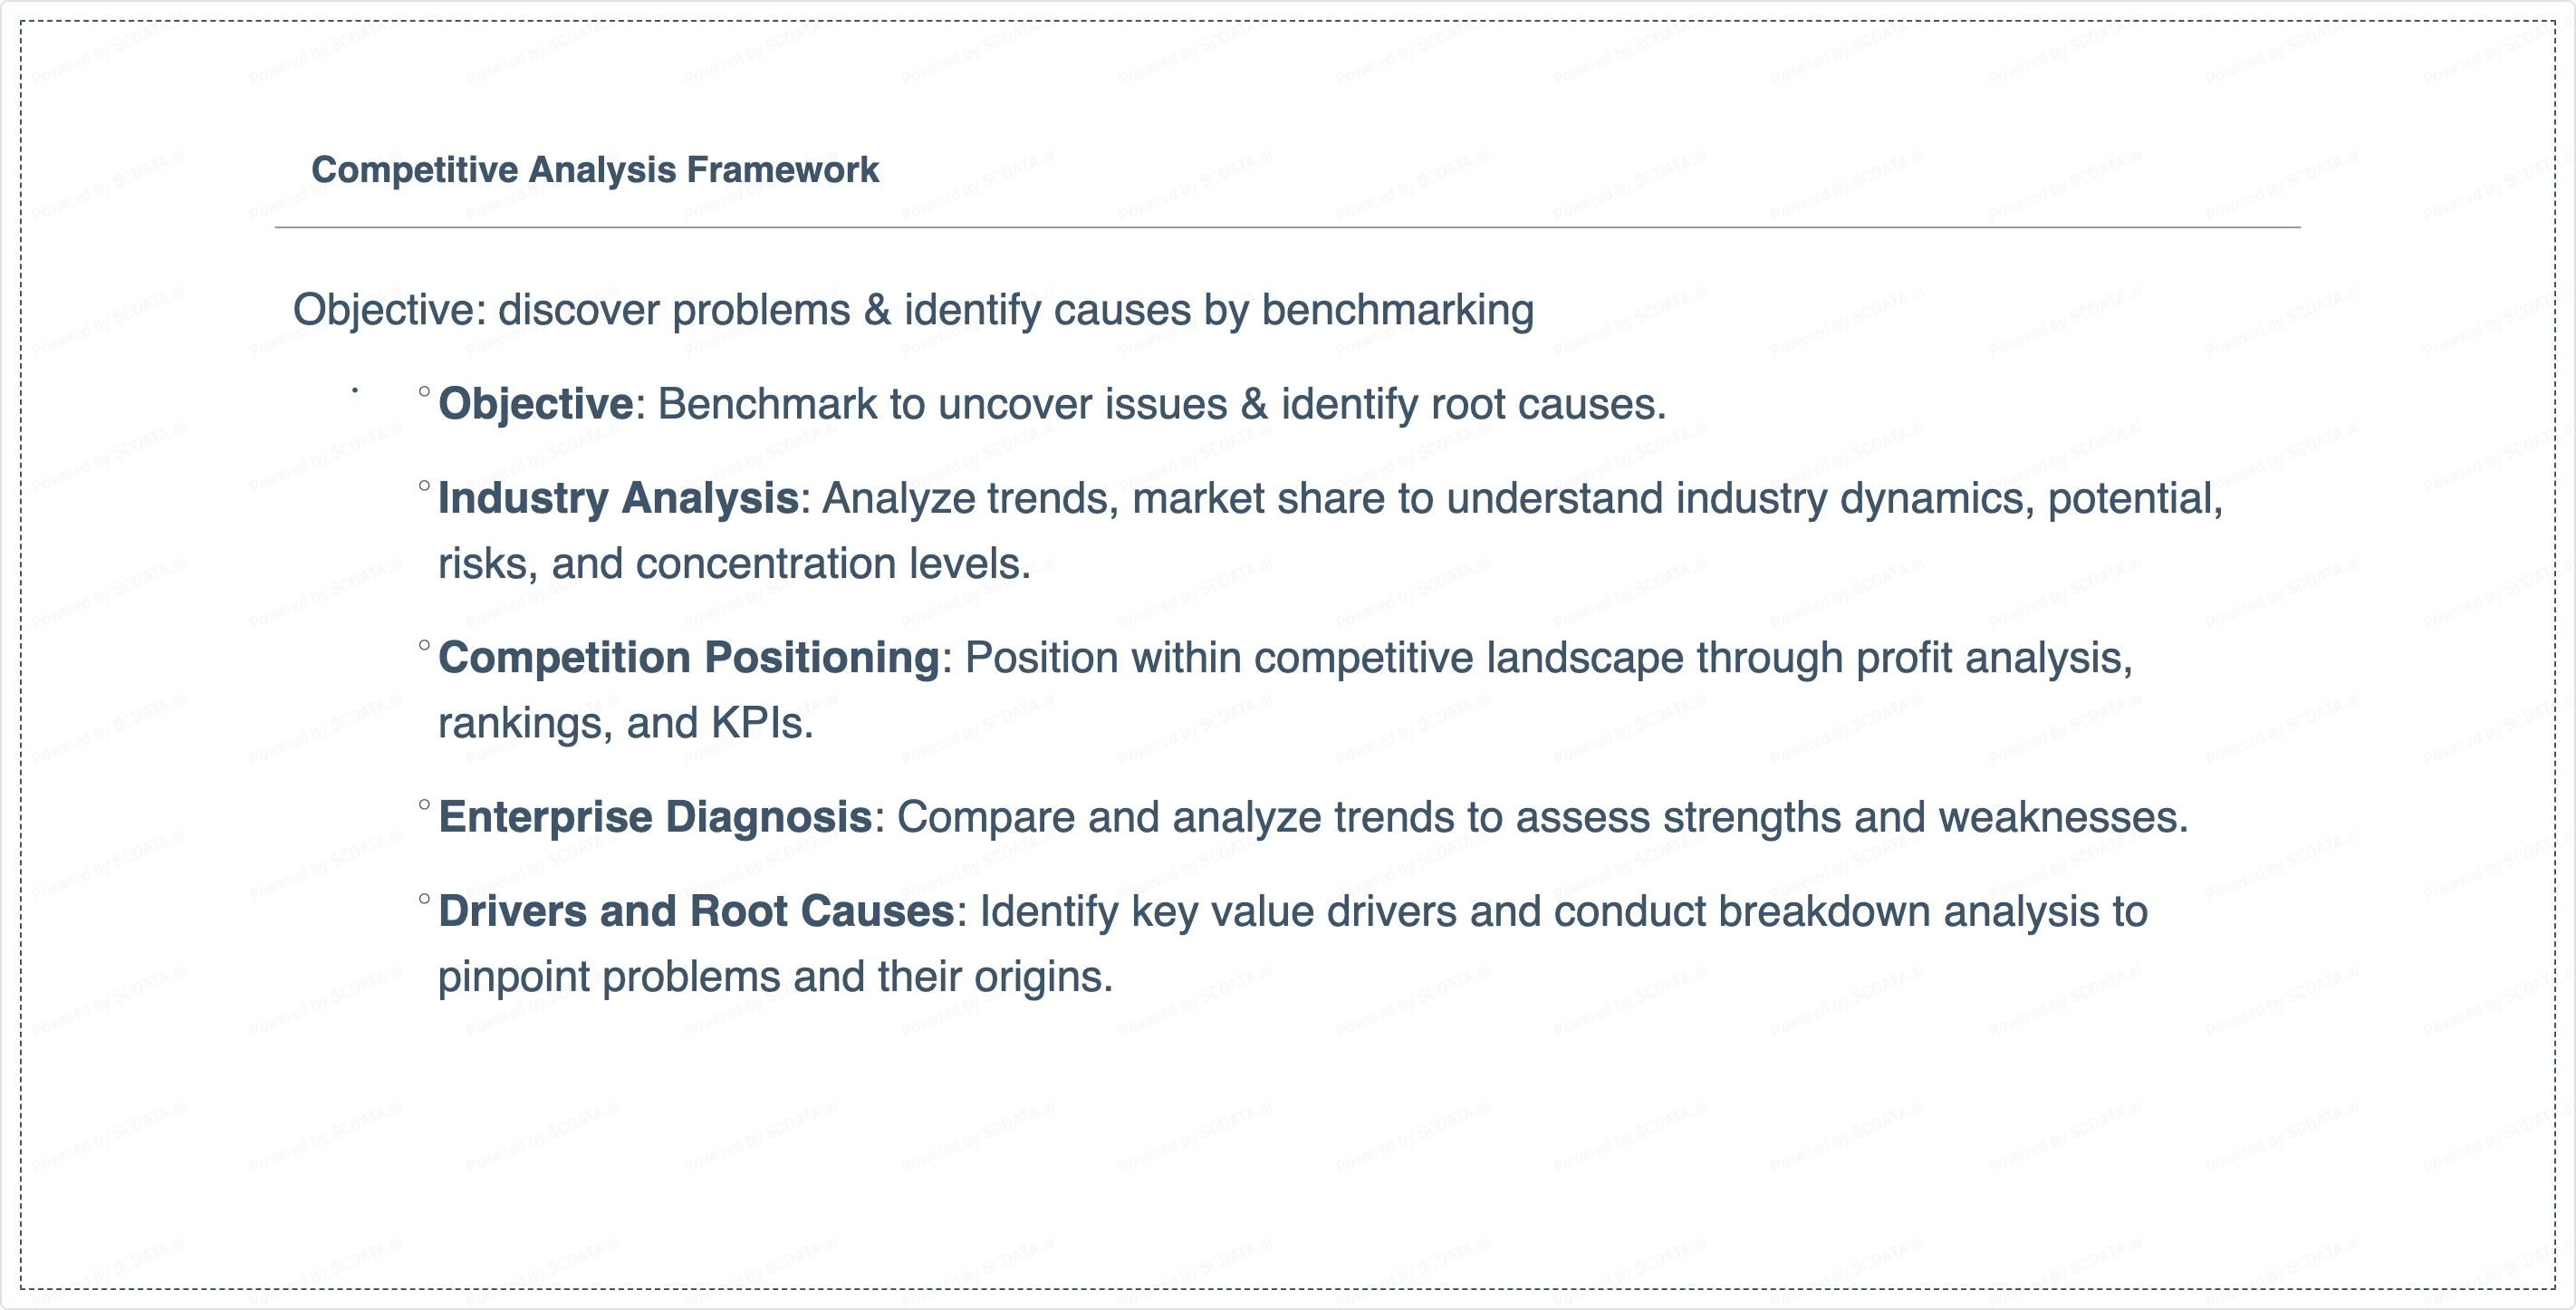Select the bold "Competition Positioning" label

click(x=688, y=658)
